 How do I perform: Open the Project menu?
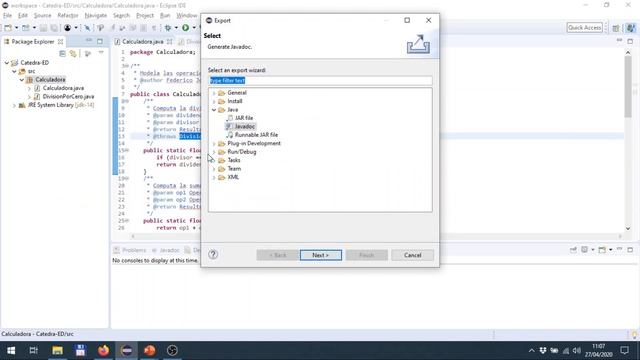[145, 16]
